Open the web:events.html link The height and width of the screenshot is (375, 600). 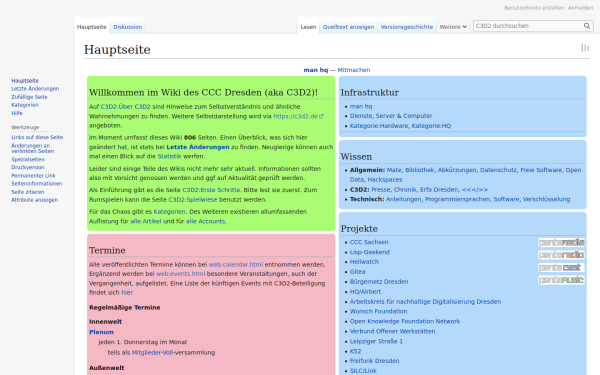click(181, 274)
